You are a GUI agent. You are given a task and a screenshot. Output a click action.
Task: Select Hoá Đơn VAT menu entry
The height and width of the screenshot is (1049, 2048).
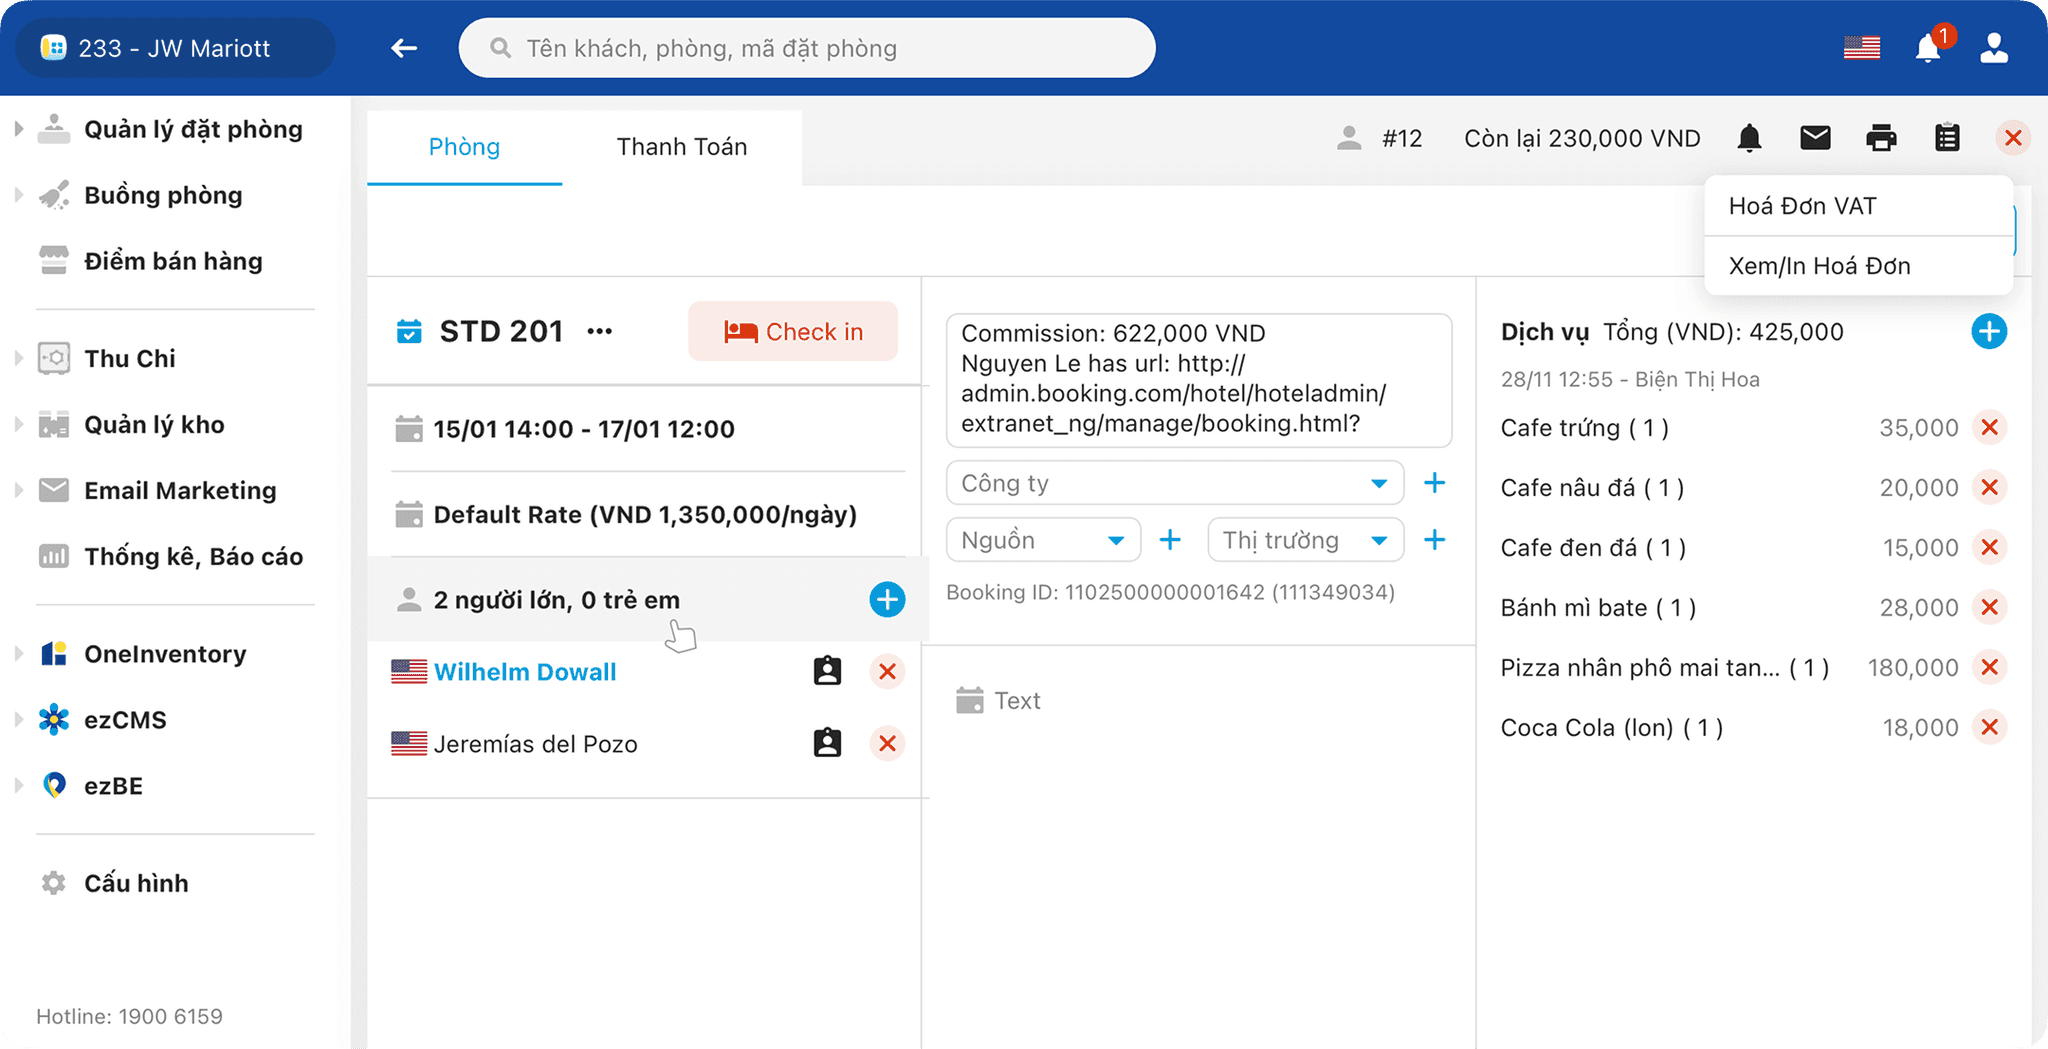[1858, 206]
